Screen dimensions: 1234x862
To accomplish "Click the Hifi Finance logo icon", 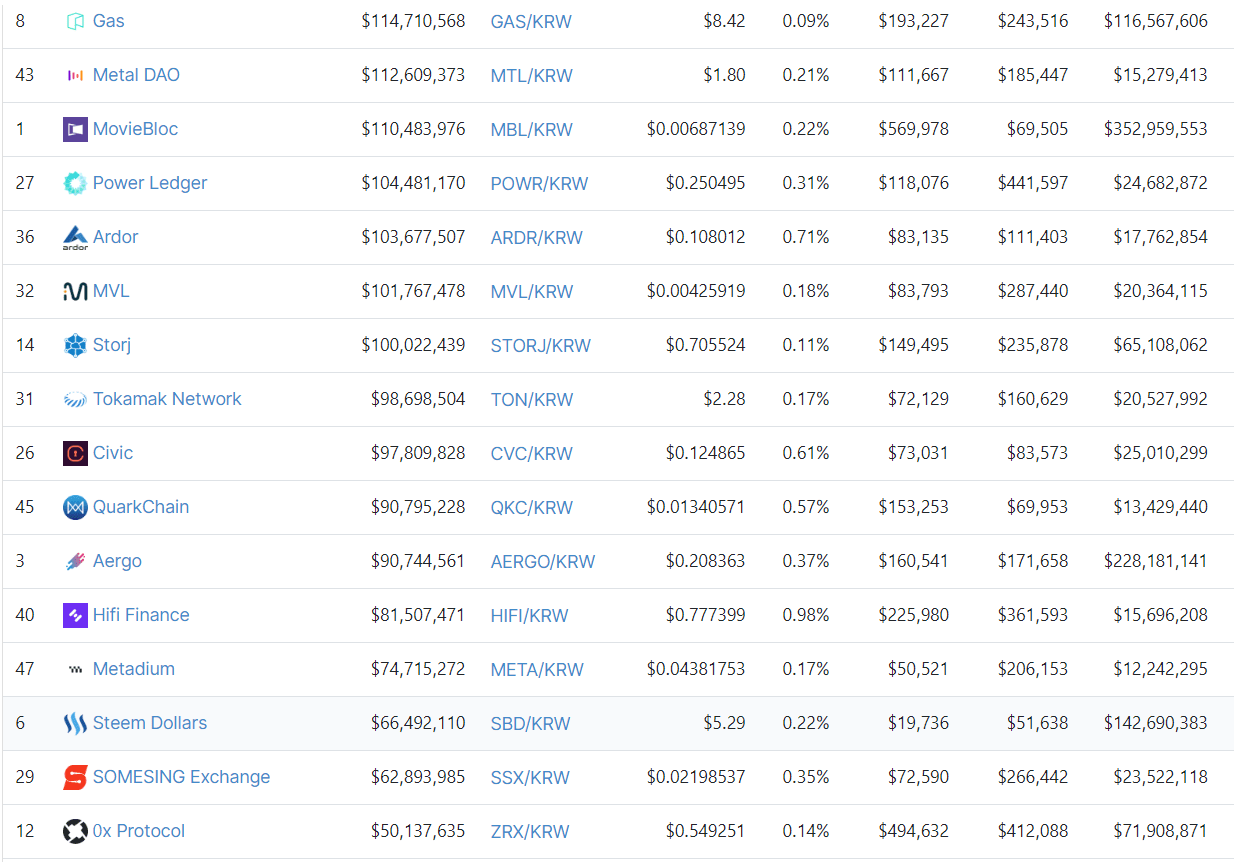I will coord(75,615).
